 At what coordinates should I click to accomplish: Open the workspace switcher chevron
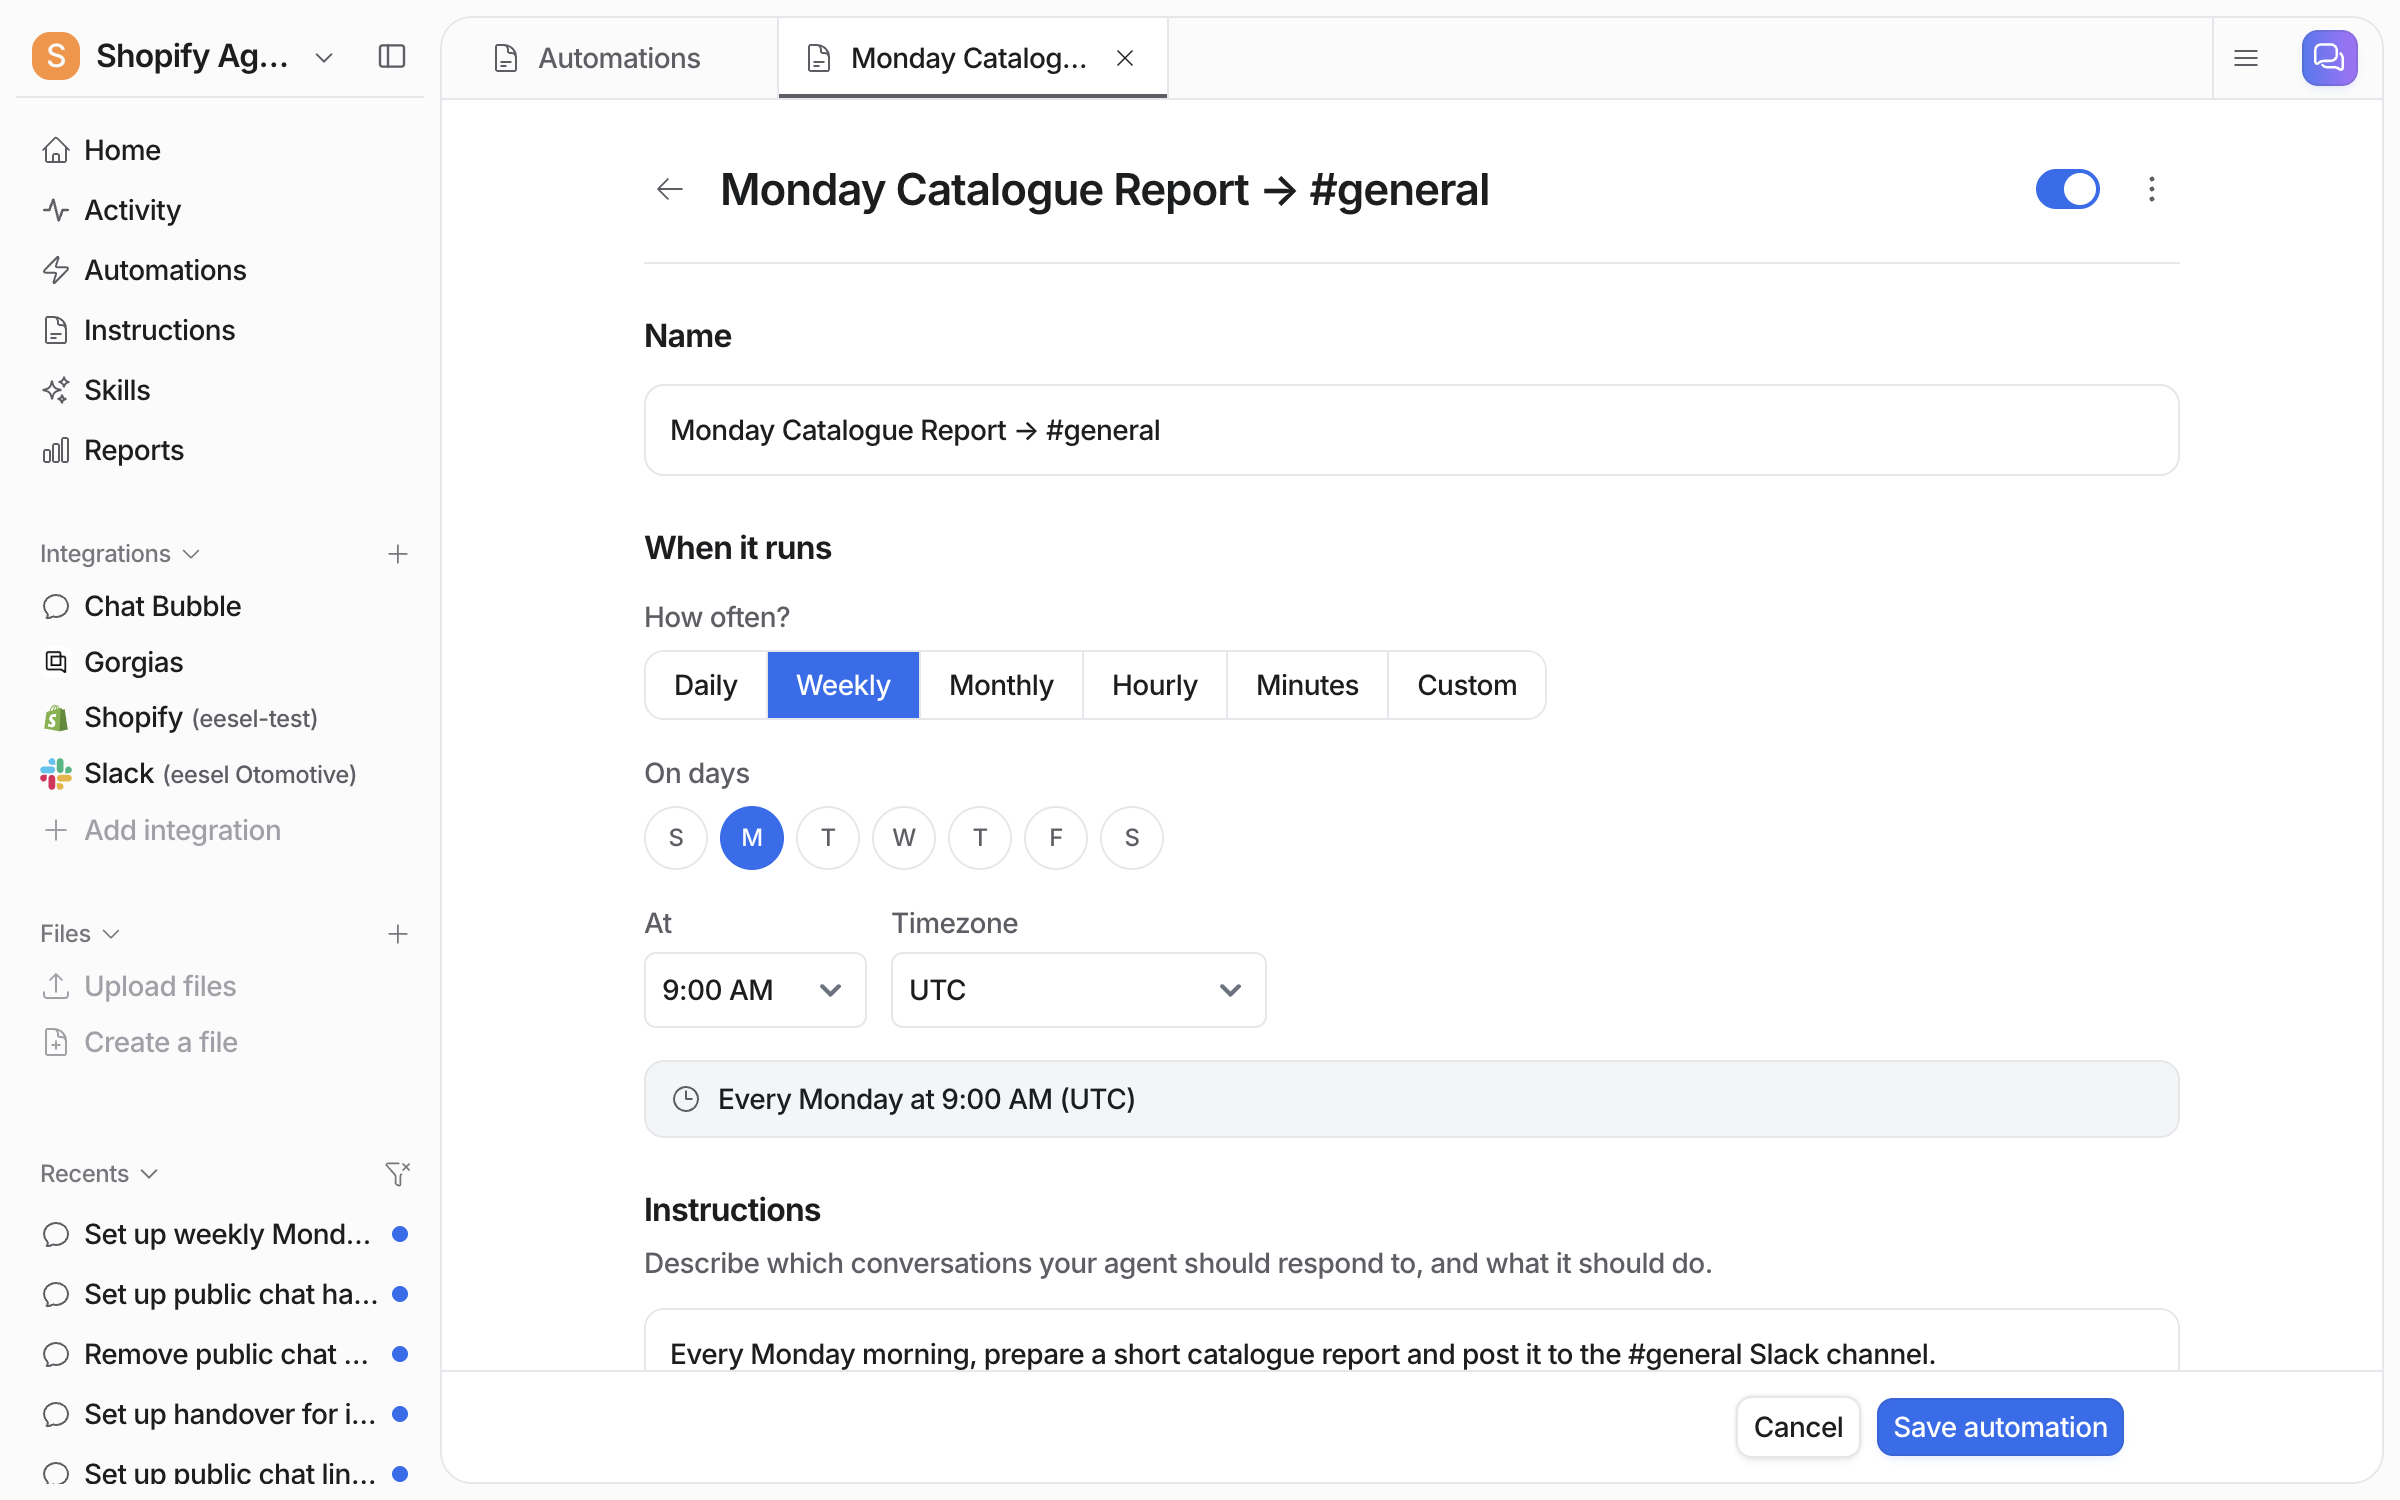(x=324, y=58)
